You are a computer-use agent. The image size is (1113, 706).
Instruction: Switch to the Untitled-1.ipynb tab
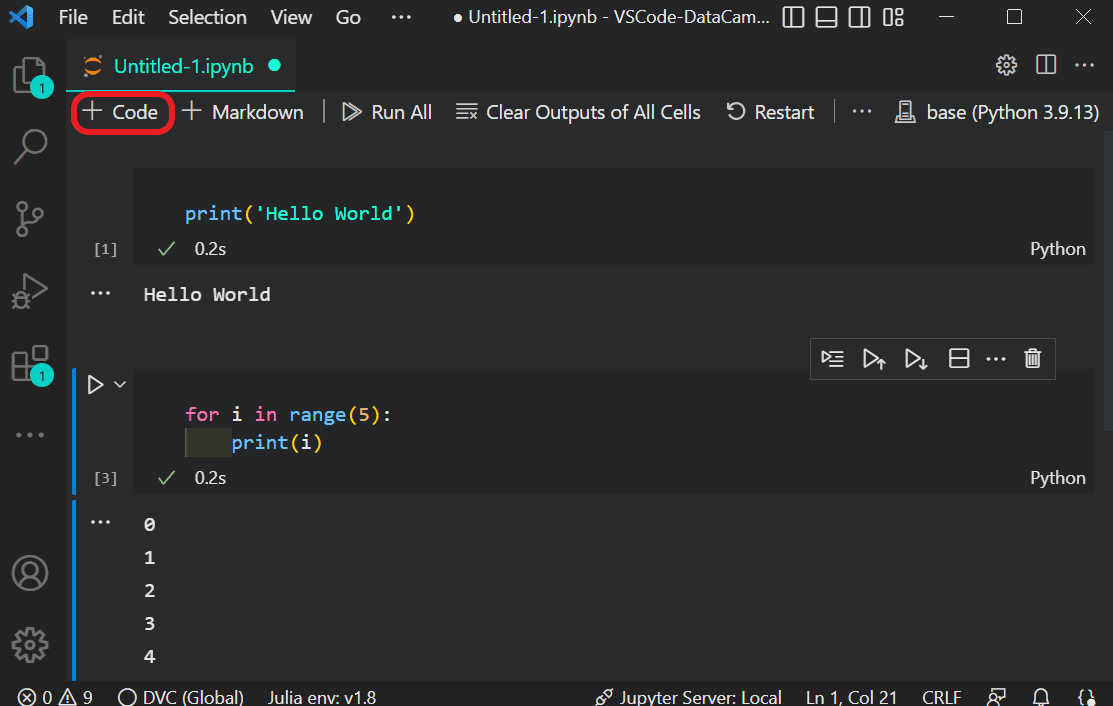(180, 68)
